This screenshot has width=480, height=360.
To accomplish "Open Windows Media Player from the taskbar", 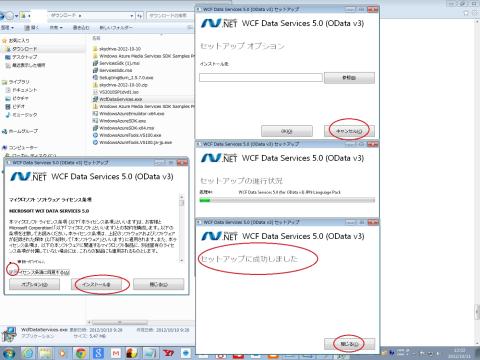I will [62, 353].
